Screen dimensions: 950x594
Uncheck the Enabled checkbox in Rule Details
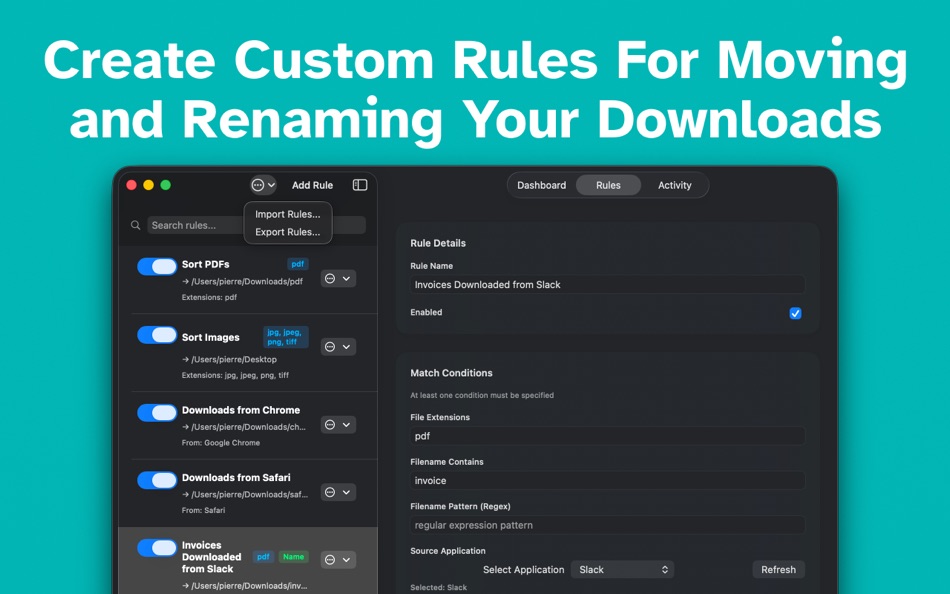click(x=795, y=313)
